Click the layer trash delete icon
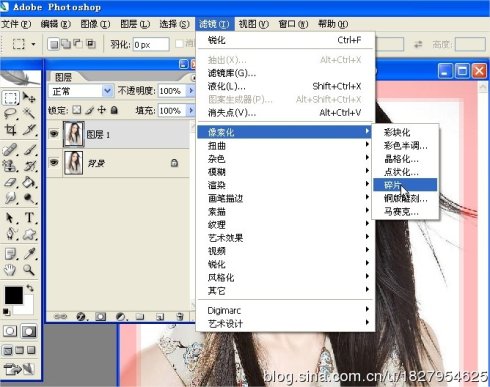 180,316
